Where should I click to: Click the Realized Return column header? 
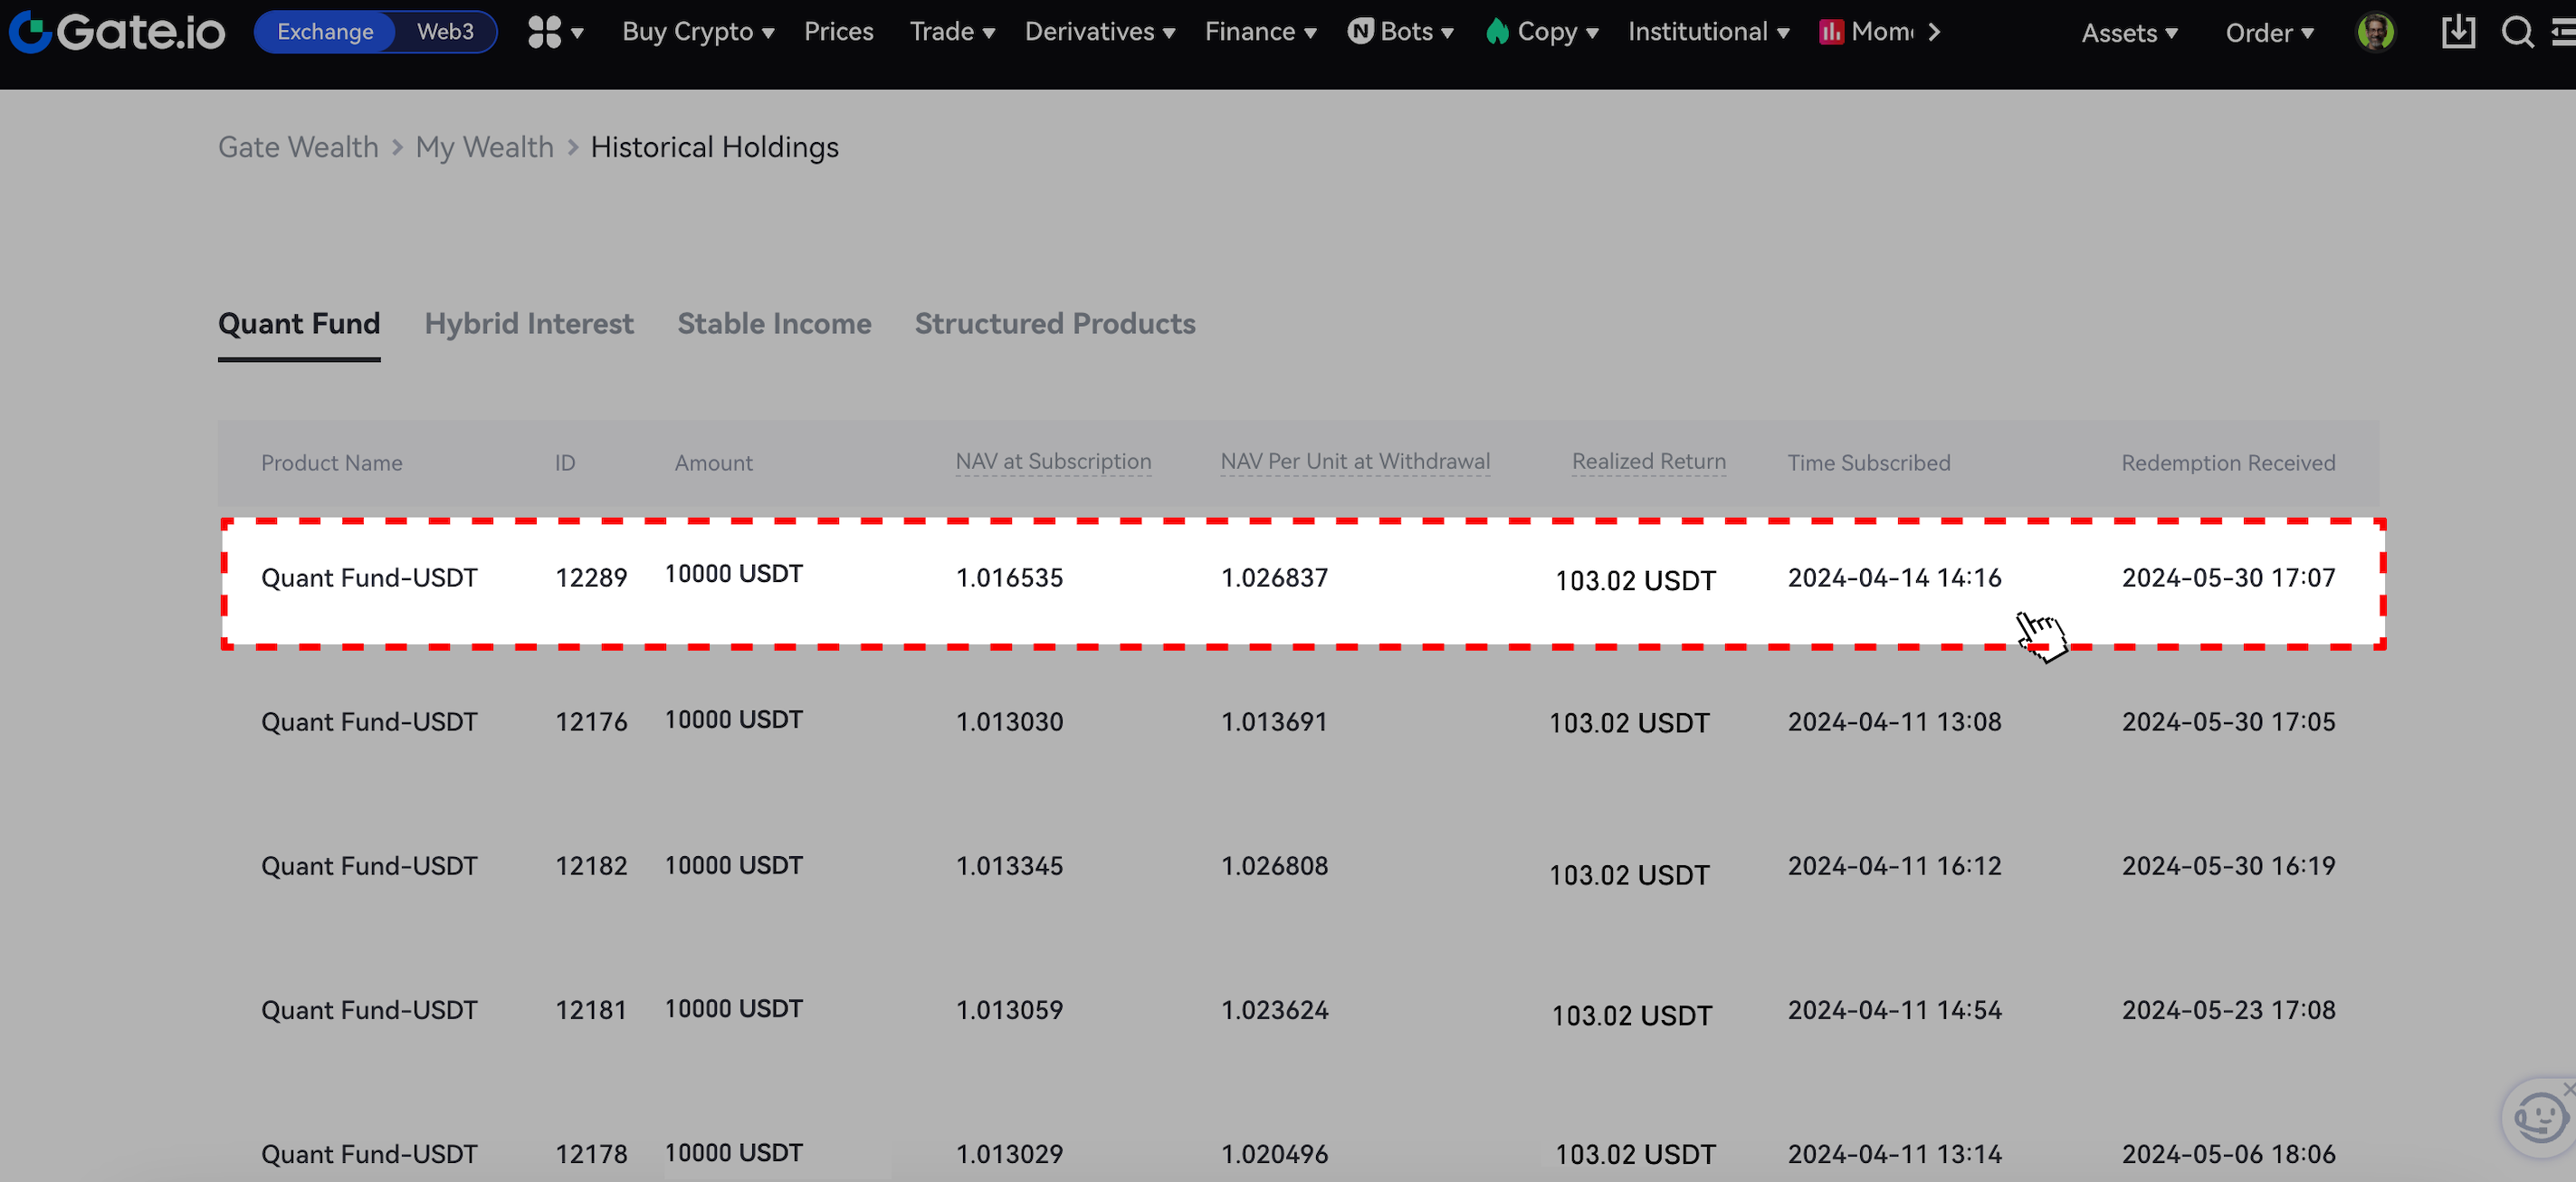(x=1648, y=461)
